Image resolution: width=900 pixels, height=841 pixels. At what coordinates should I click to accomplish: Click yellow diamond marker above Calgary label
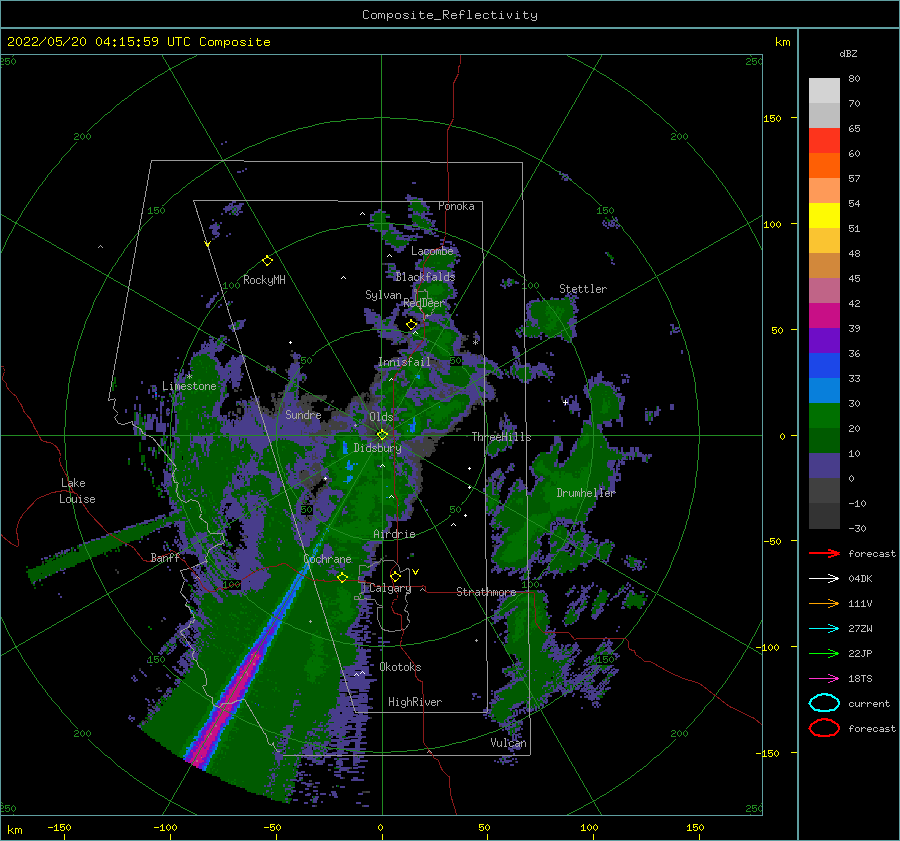tap(395, 576)
